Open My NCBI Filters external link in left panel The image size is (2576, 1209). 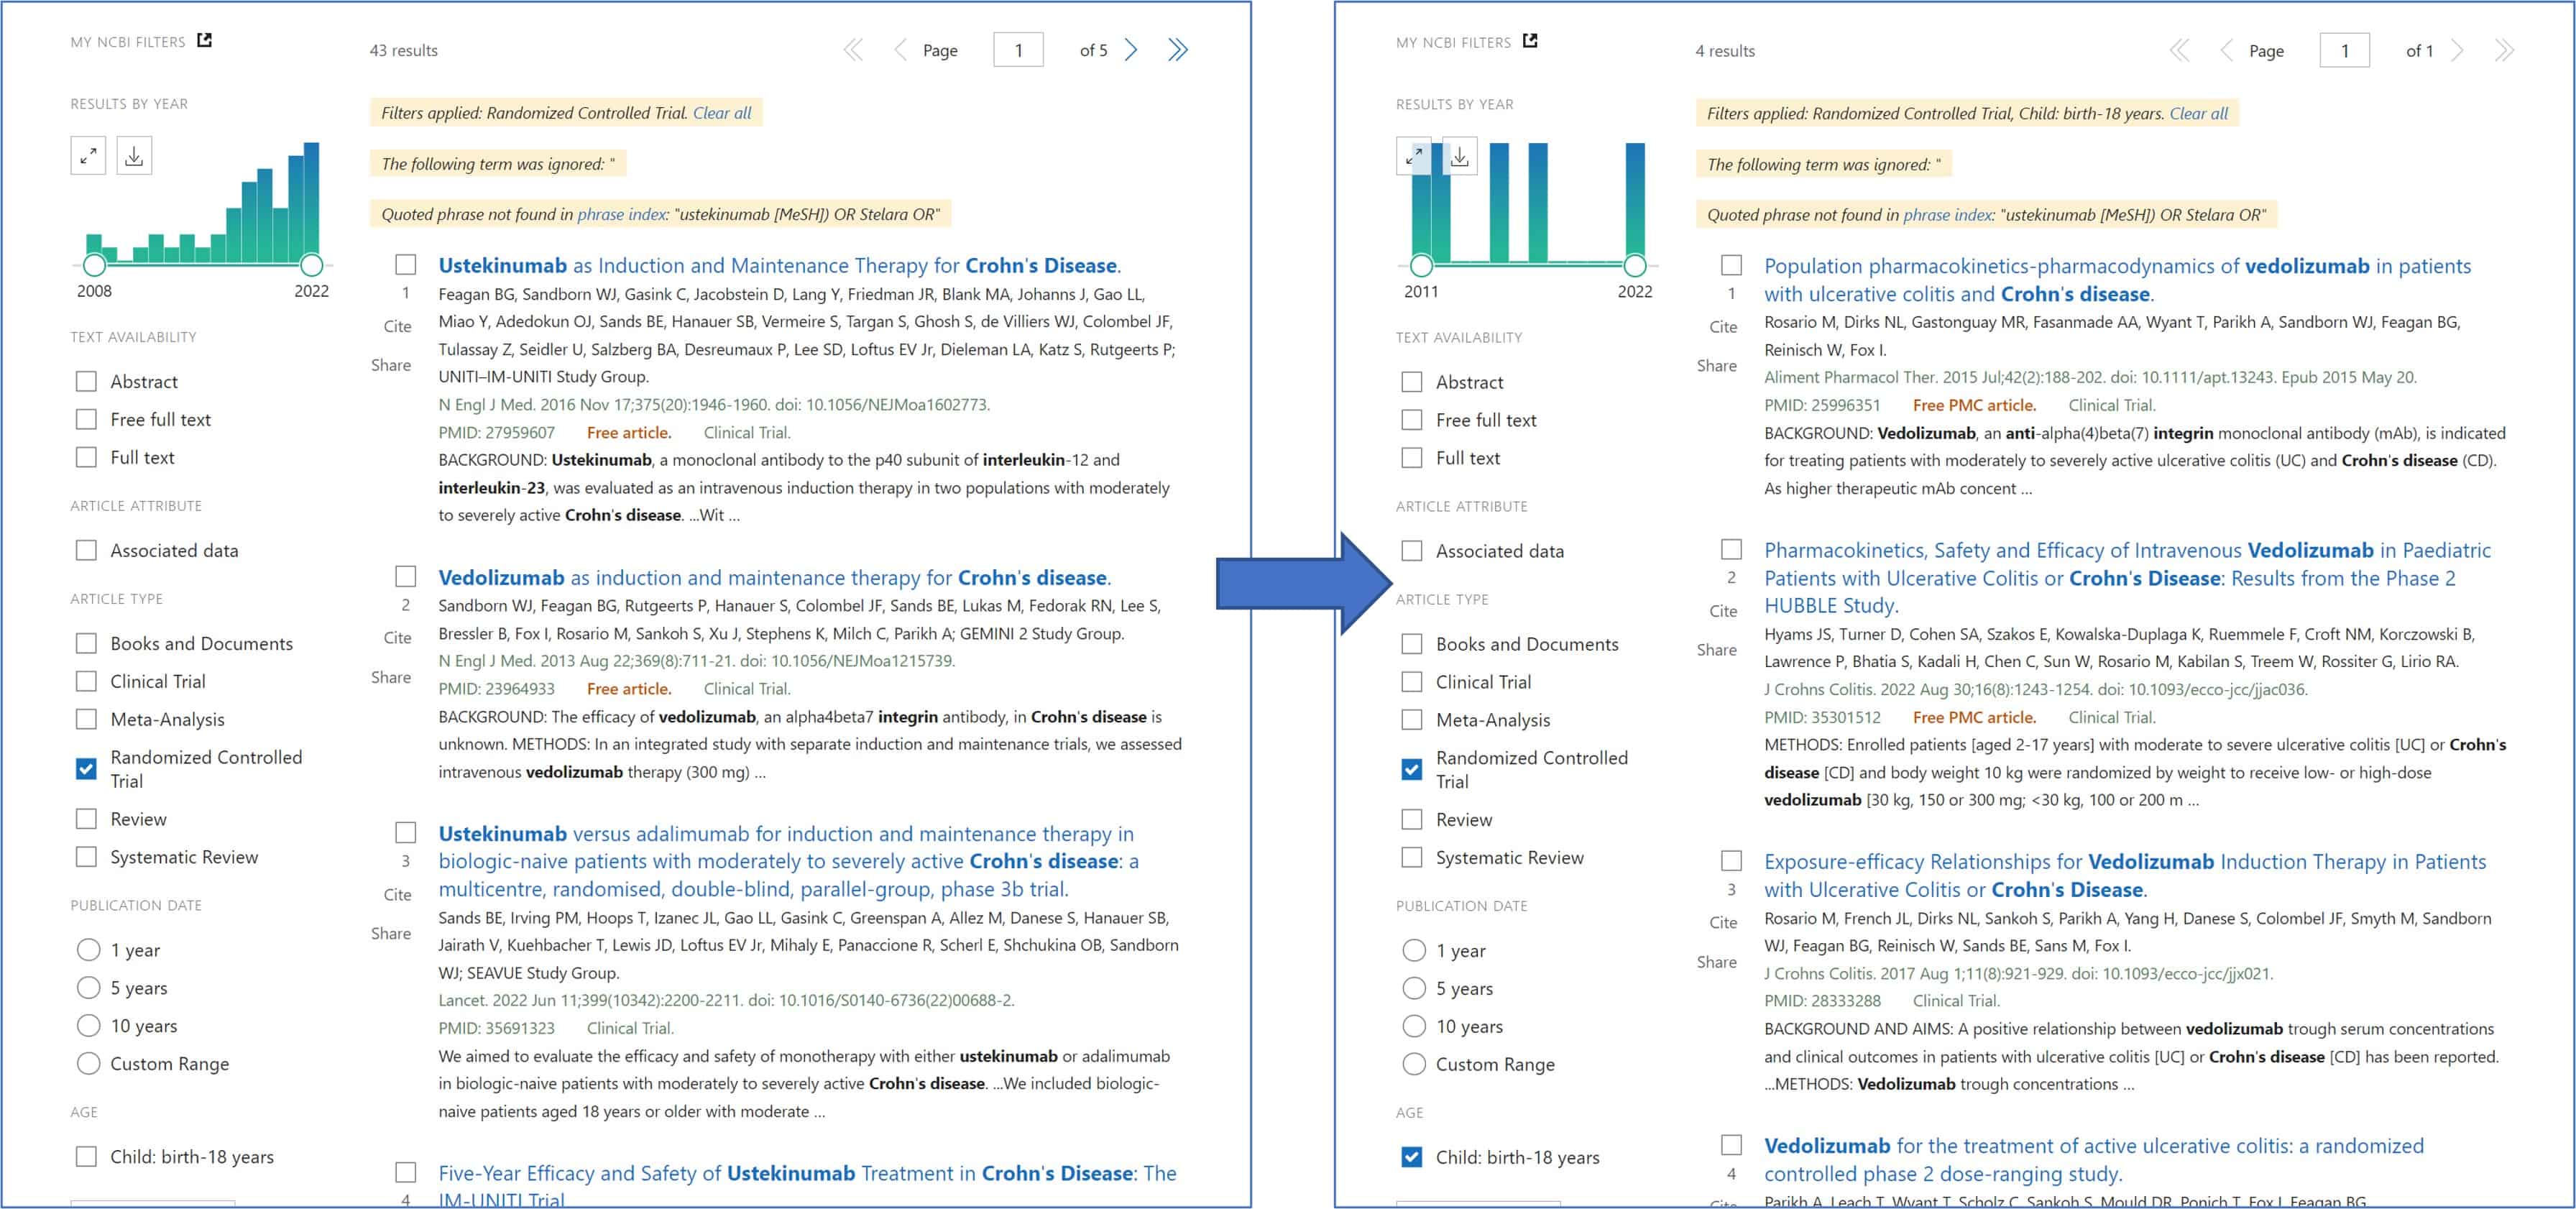tap(204, 40)
